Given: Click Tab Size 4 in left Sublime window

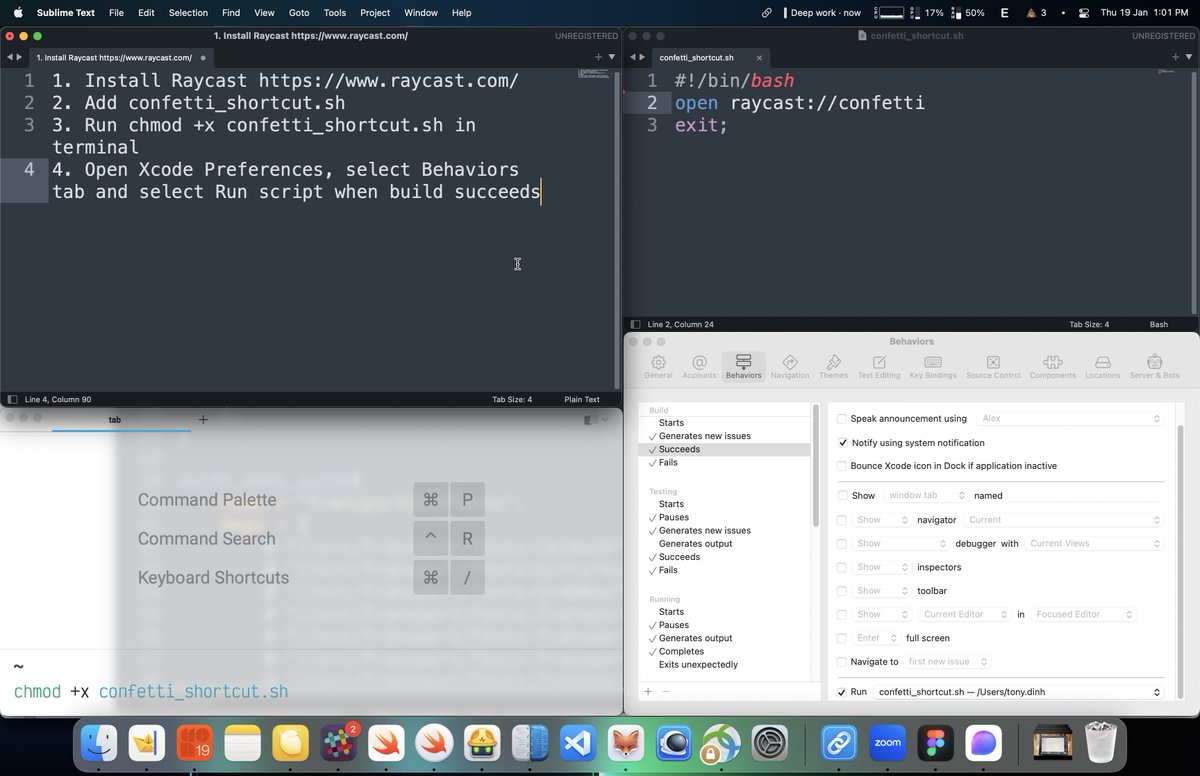Looking at the screenshot, I should click(x=512, y=399).
